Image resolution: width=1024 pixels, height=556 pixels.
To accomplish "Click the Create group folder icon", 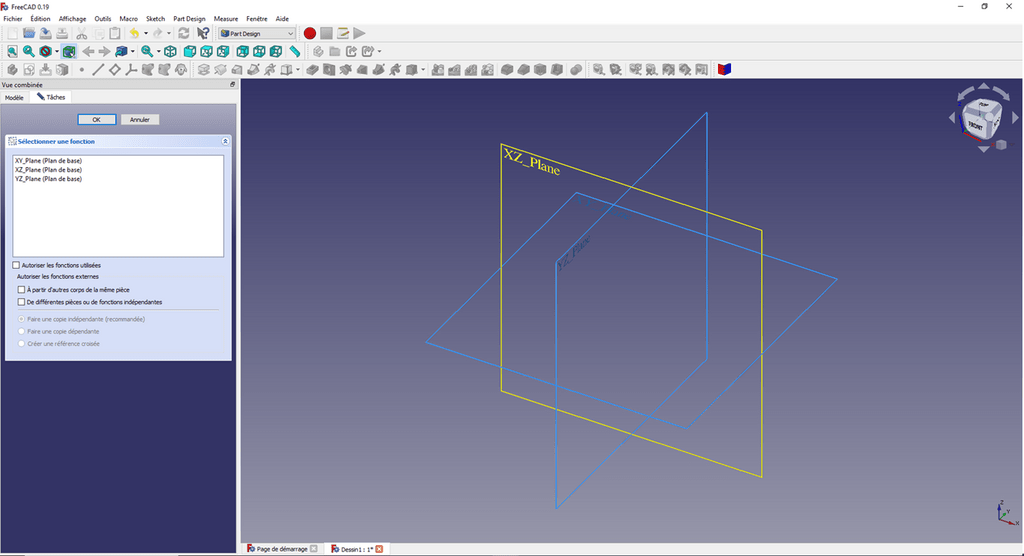I will click(334, 51).
